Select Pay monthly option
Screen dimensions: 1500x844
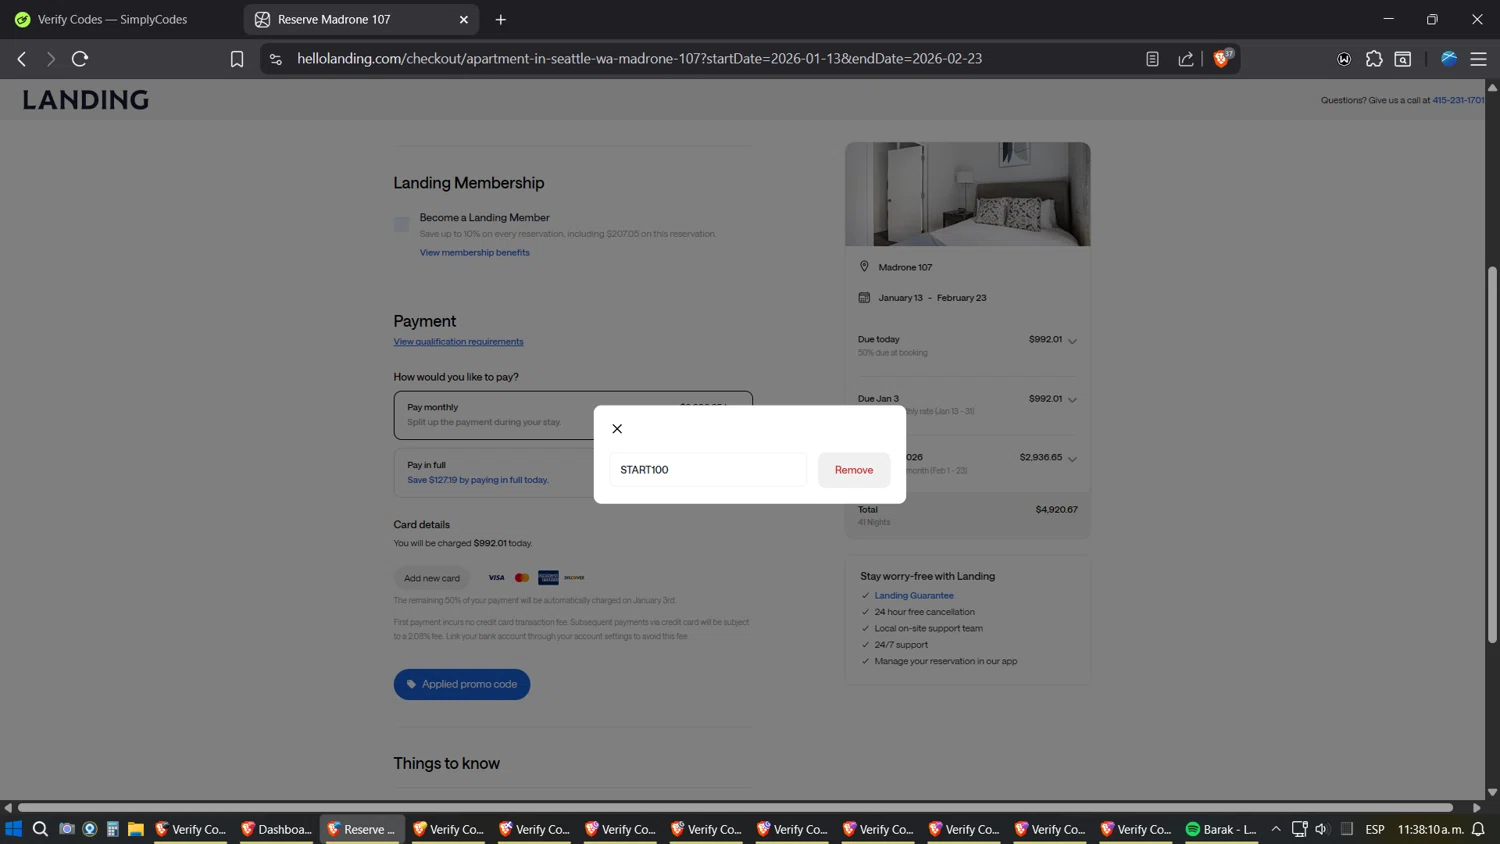coord(573,415)
